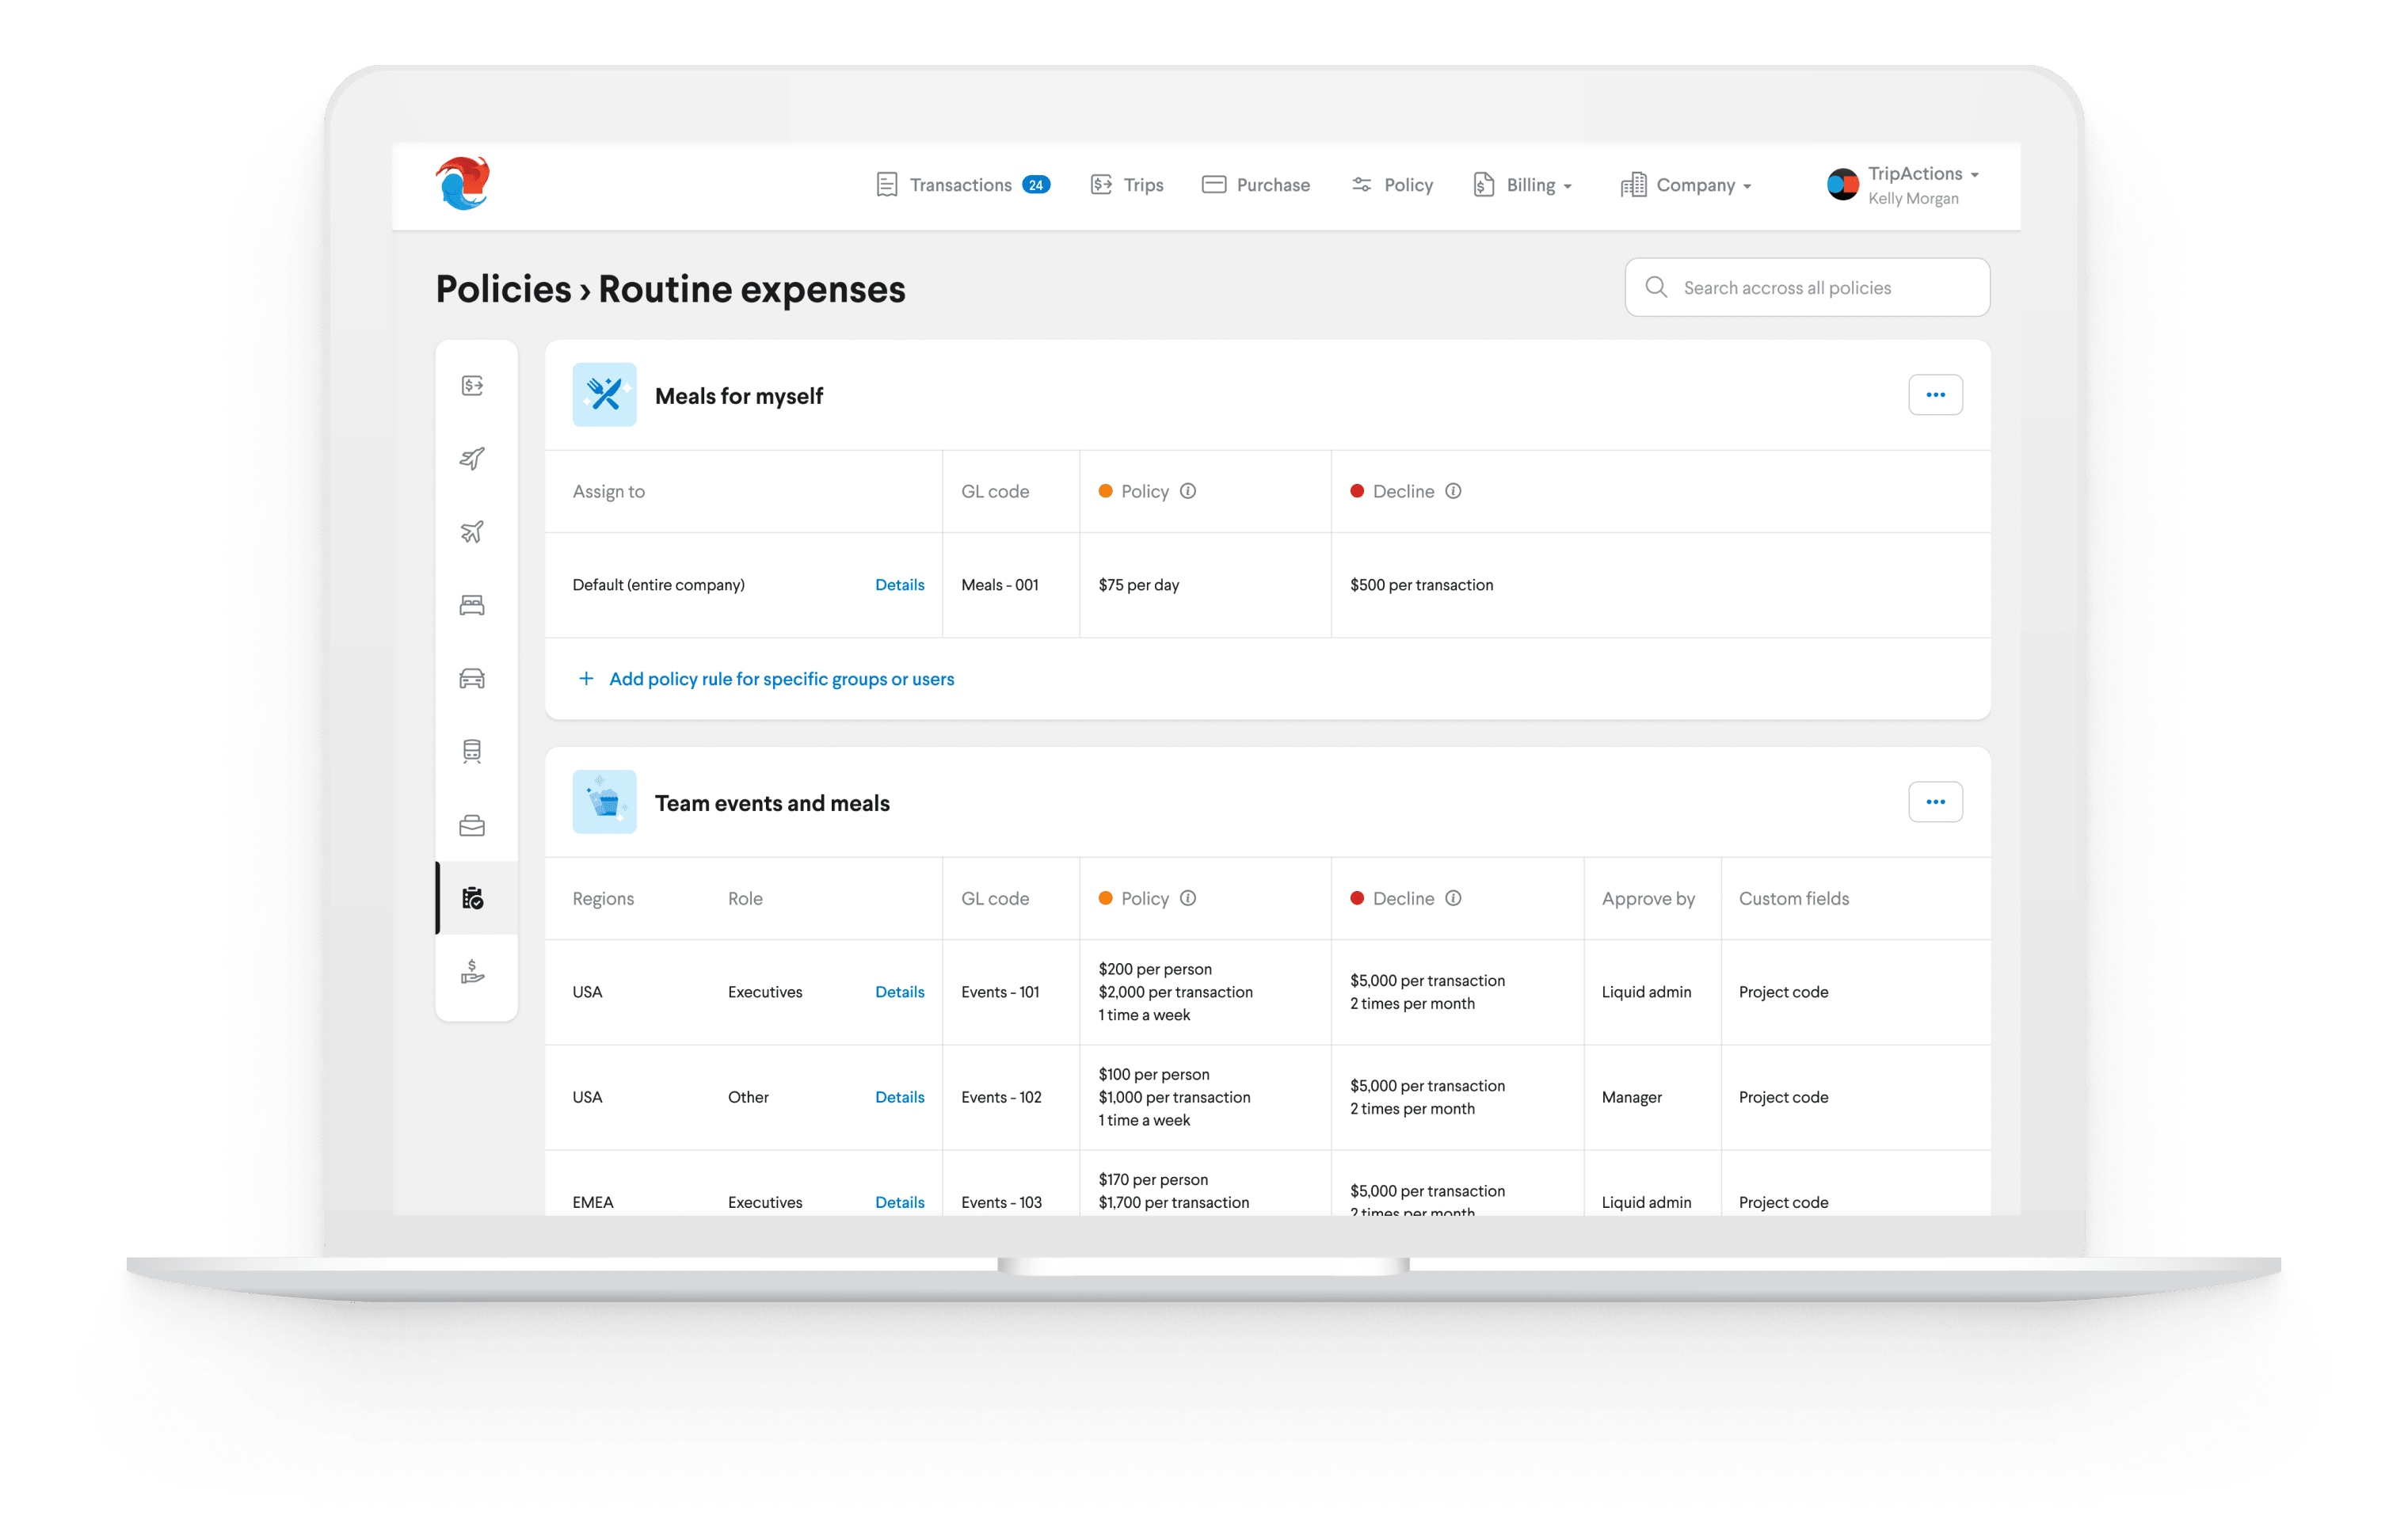Click Default (entire company) assignment text
This screenshot has width=2408, height=1535.
tap(659, 585)
